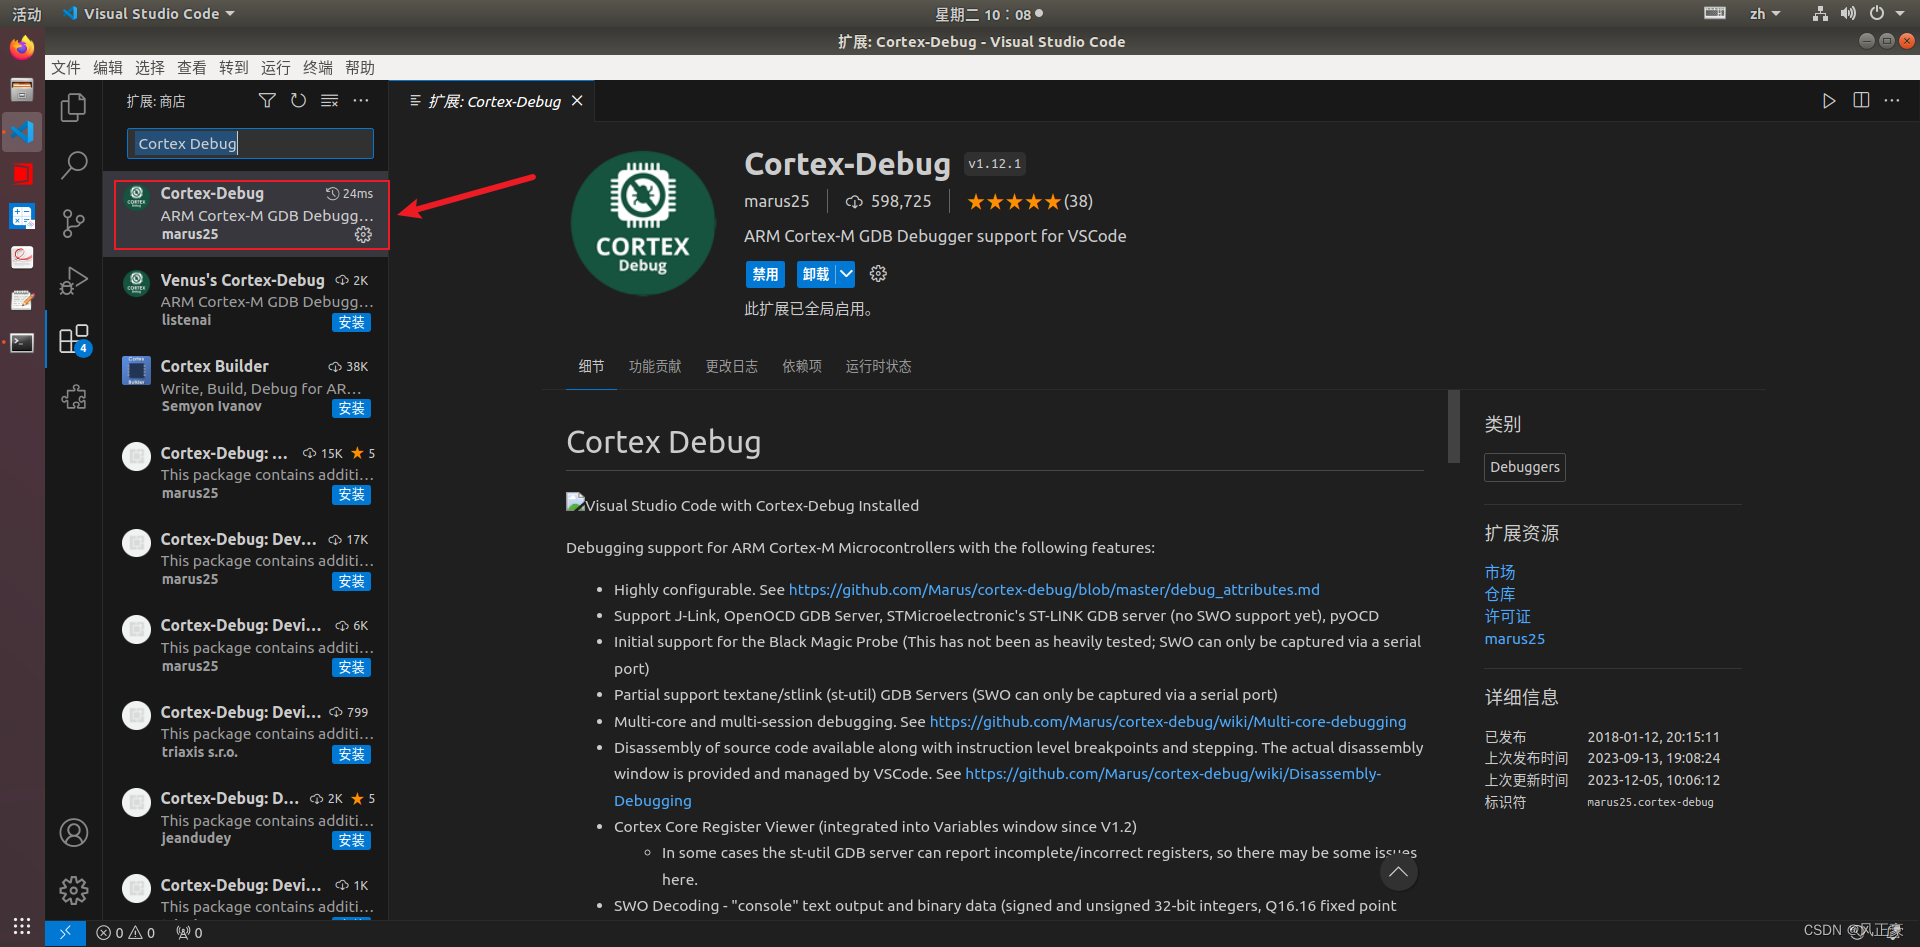Viewport: 1920px width, 947px height.
Task: Select the Extensions icon showing badge 4
Action: [x=73, y=339]
